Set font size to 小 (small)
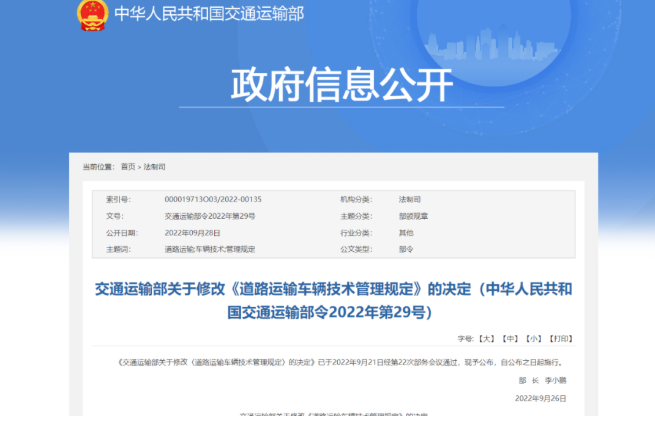The height and width of the screenshot is (432, 655). [534, 339]
